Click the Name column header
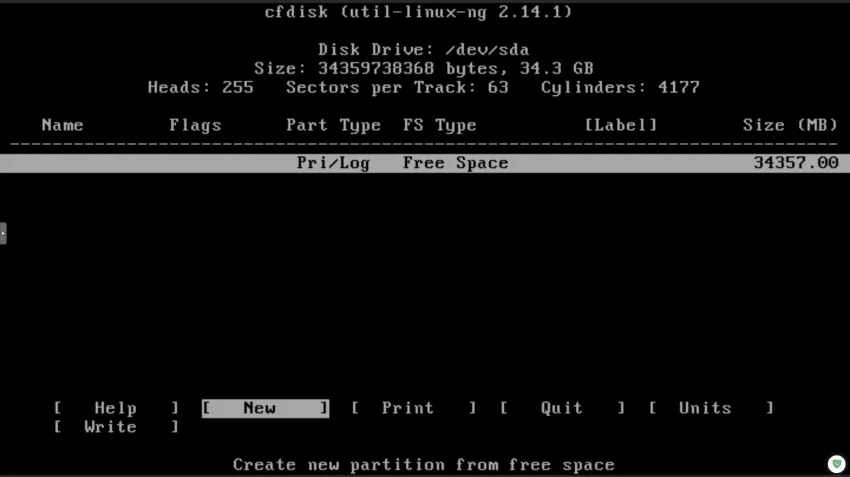The width and height of the screenshot is (850, 477). click(x=62, y=125)
